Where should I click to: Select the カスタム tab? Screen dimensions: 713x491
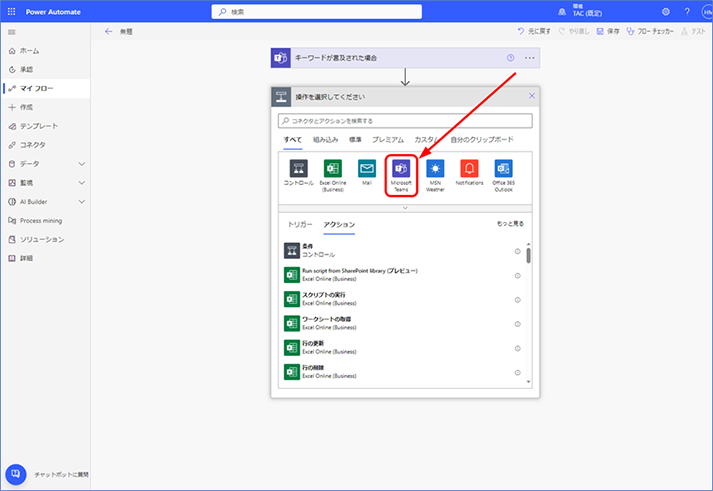(427, 140)
